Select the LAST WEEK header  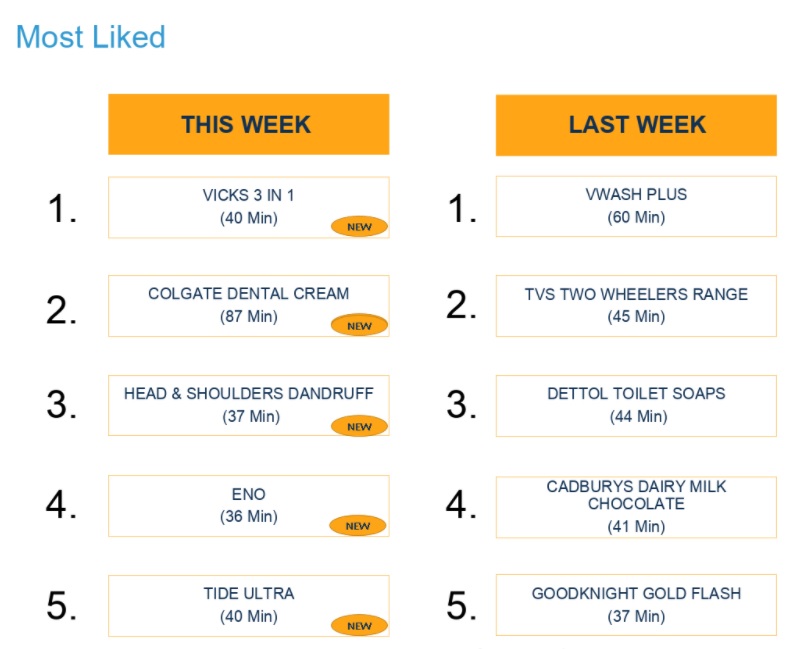[636, 125]
